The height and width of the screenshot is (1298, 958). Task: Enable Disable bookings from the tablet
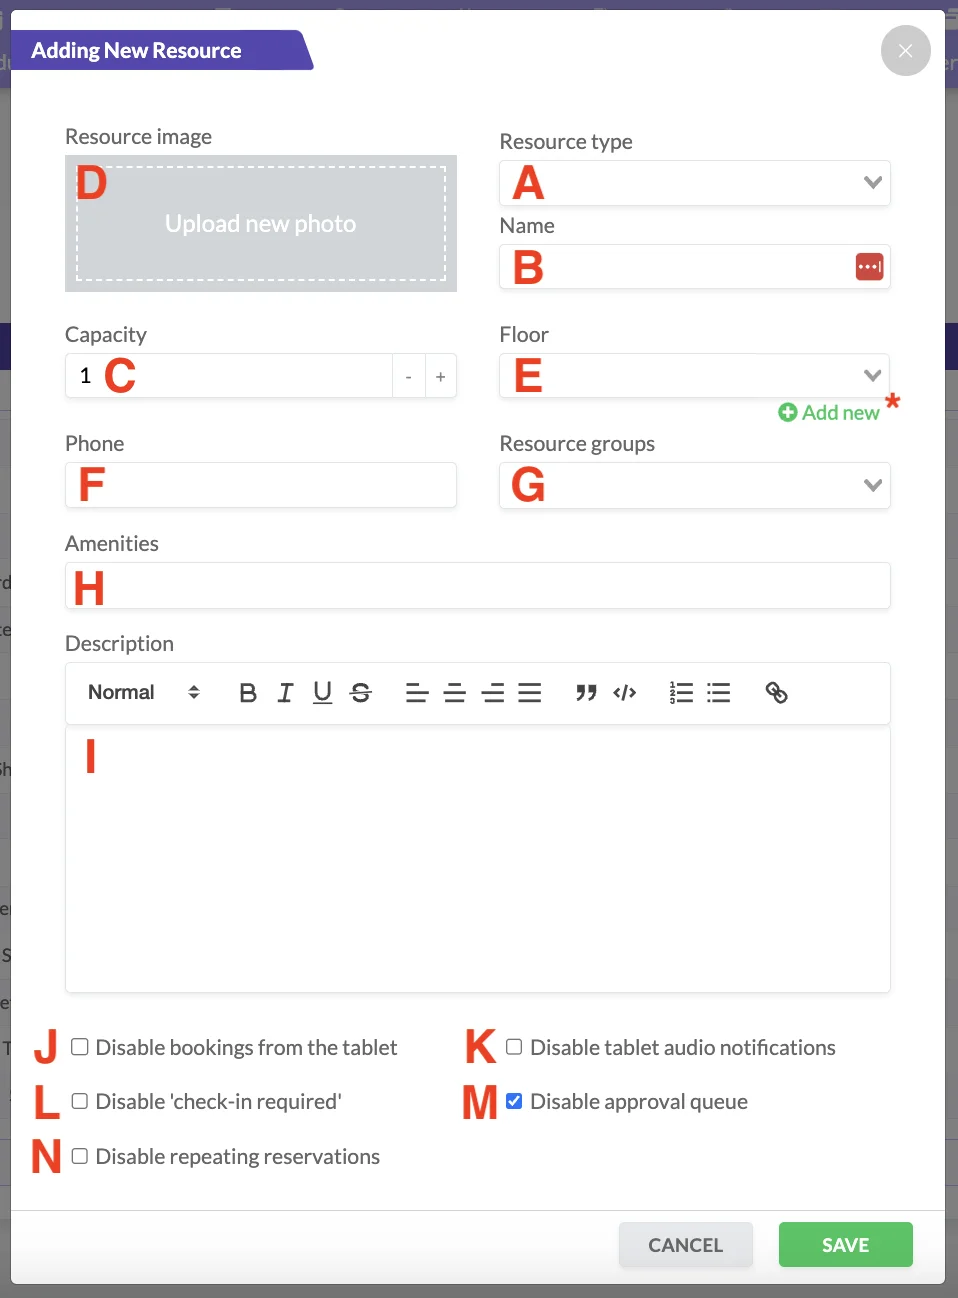click(x=80, y=1047)
